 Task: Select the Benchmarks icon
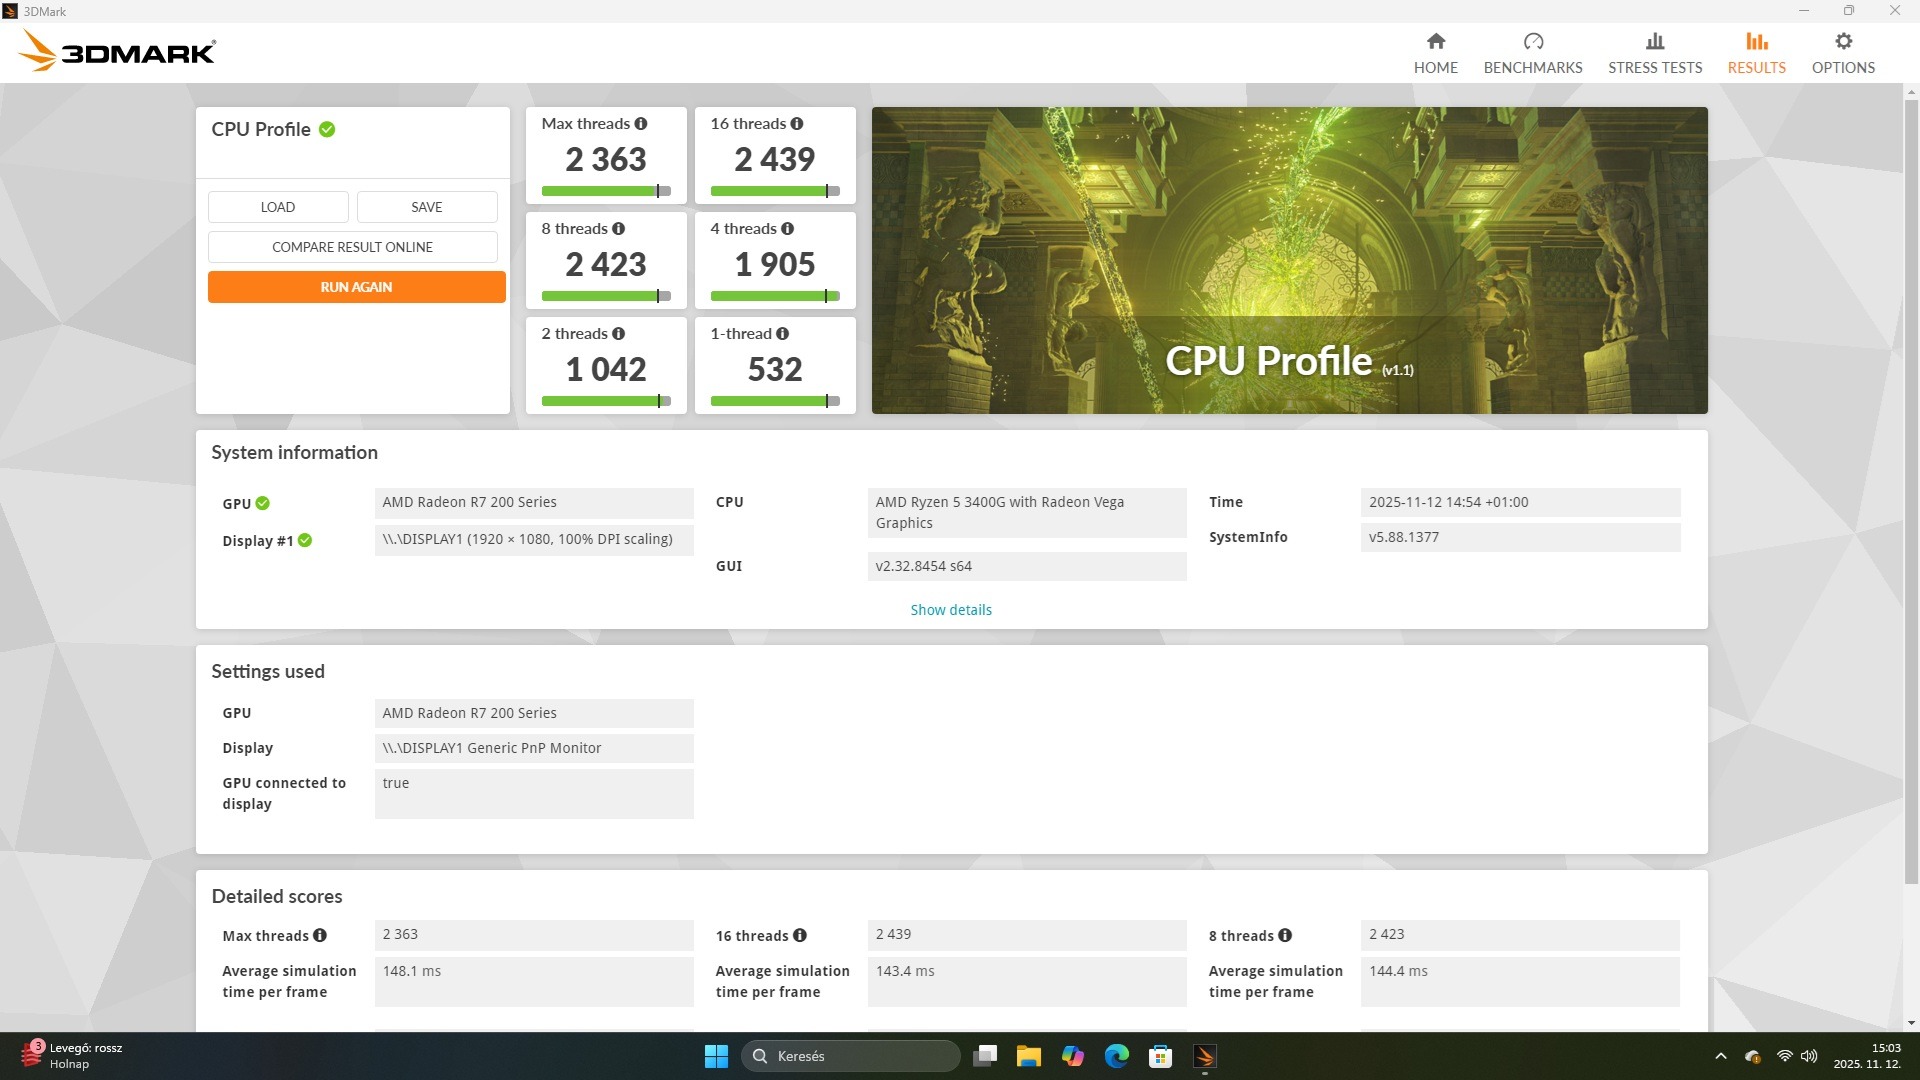pos(1533,42)
